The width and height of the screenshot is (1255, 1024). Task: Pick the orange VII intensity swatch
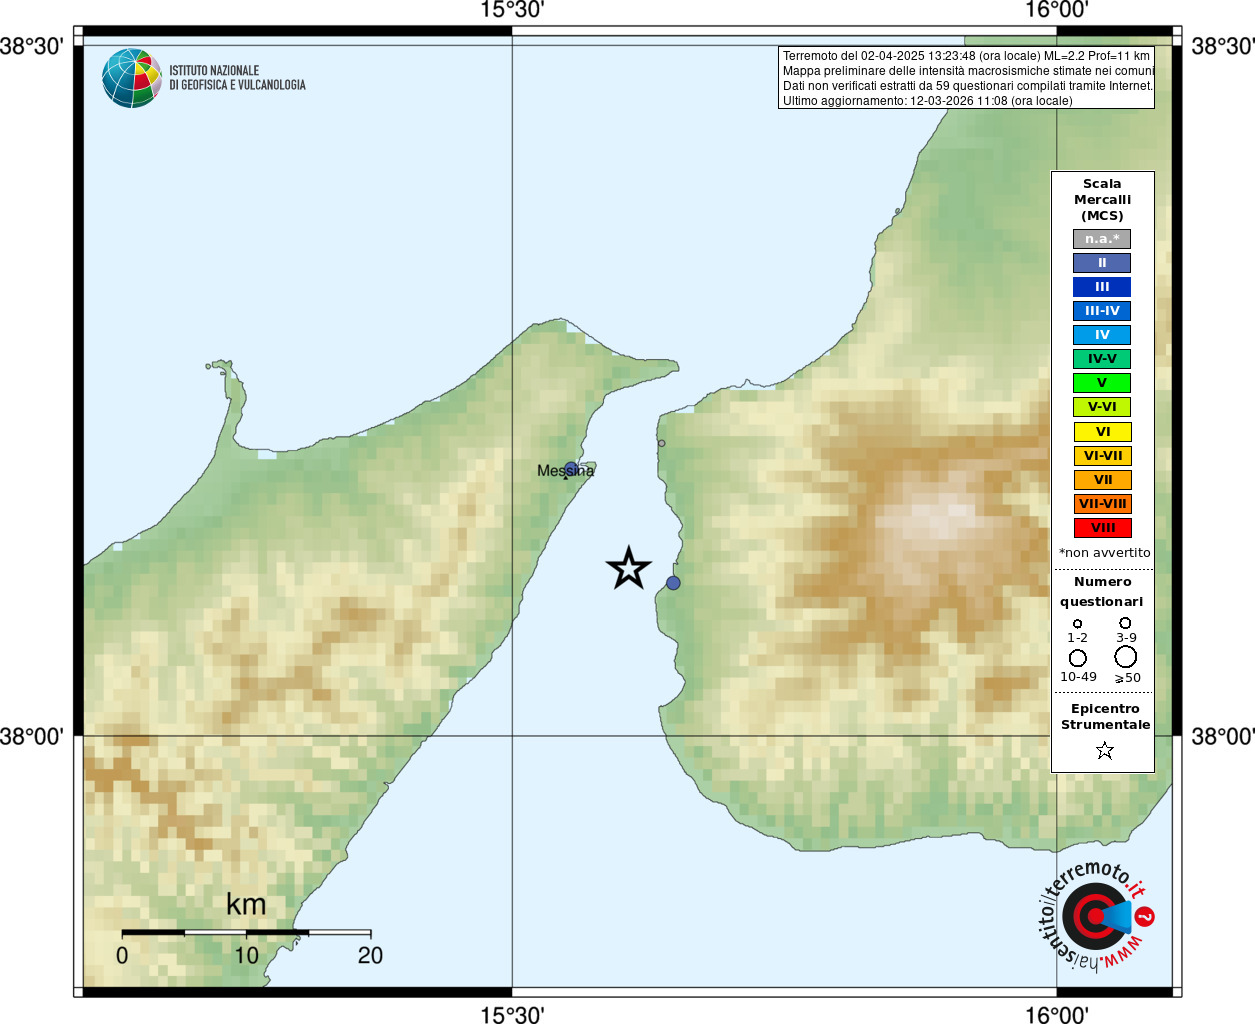(x=1102, y=480)
